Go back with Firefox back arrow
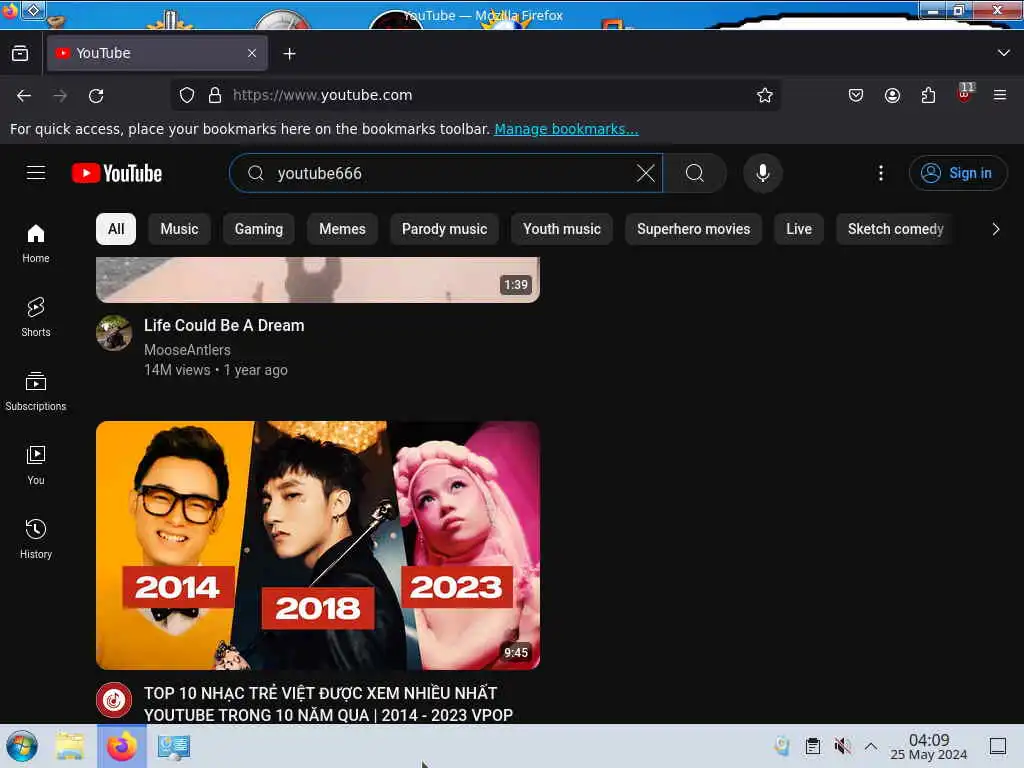Viewport: 1024px width, 768px height. tap(24, 96)
